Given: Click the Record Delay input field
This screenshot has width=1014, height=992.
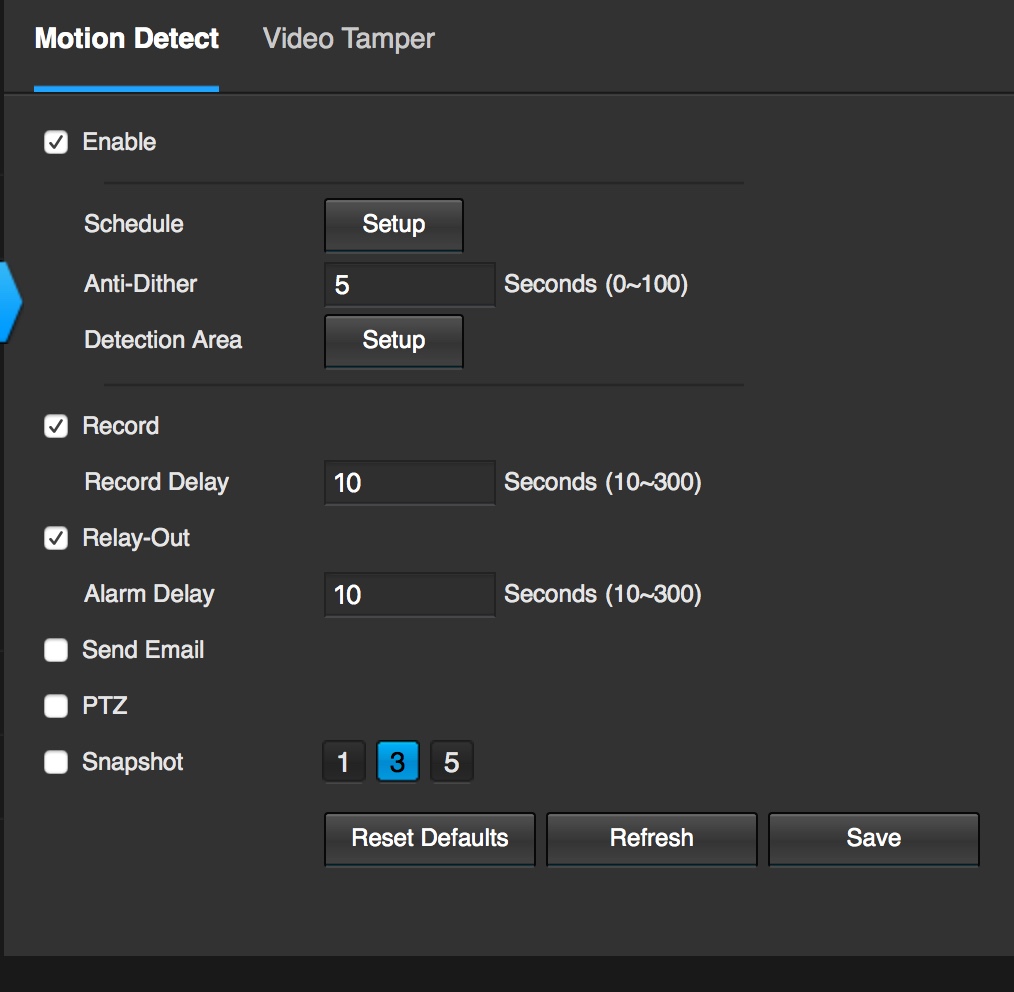Looking at the screenshot, I should click(x=410, y=482).
